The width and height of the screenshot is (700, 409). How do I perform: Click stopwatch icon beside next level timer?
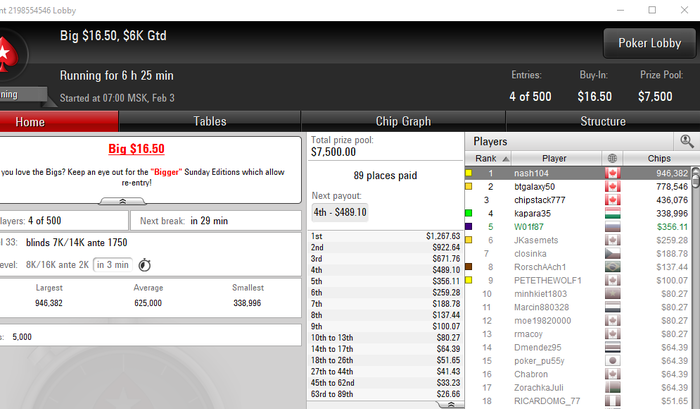pyautogui.click(x=145, y=265)
